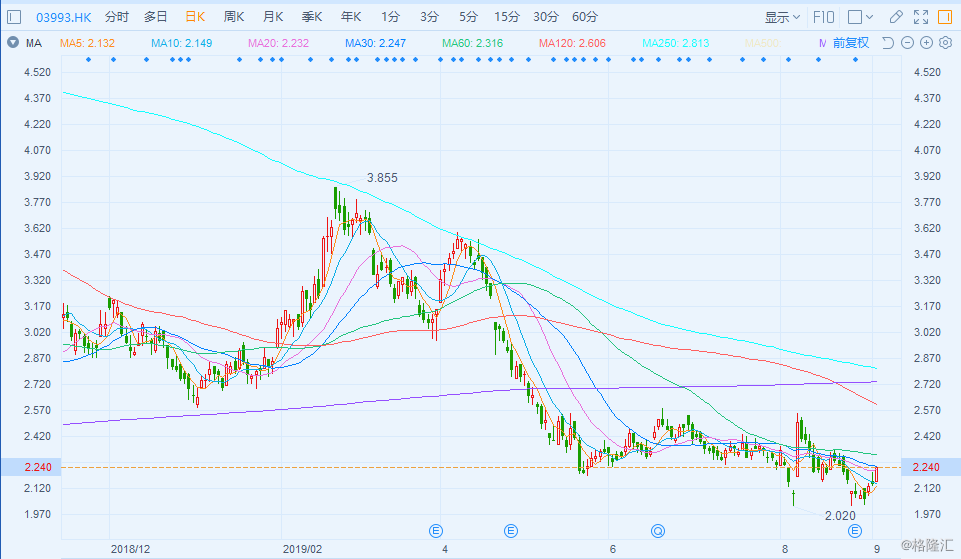This screenshot has height=559, width=961.
Task: Click 前复权 price adjustment link
Action: [850, 43]
